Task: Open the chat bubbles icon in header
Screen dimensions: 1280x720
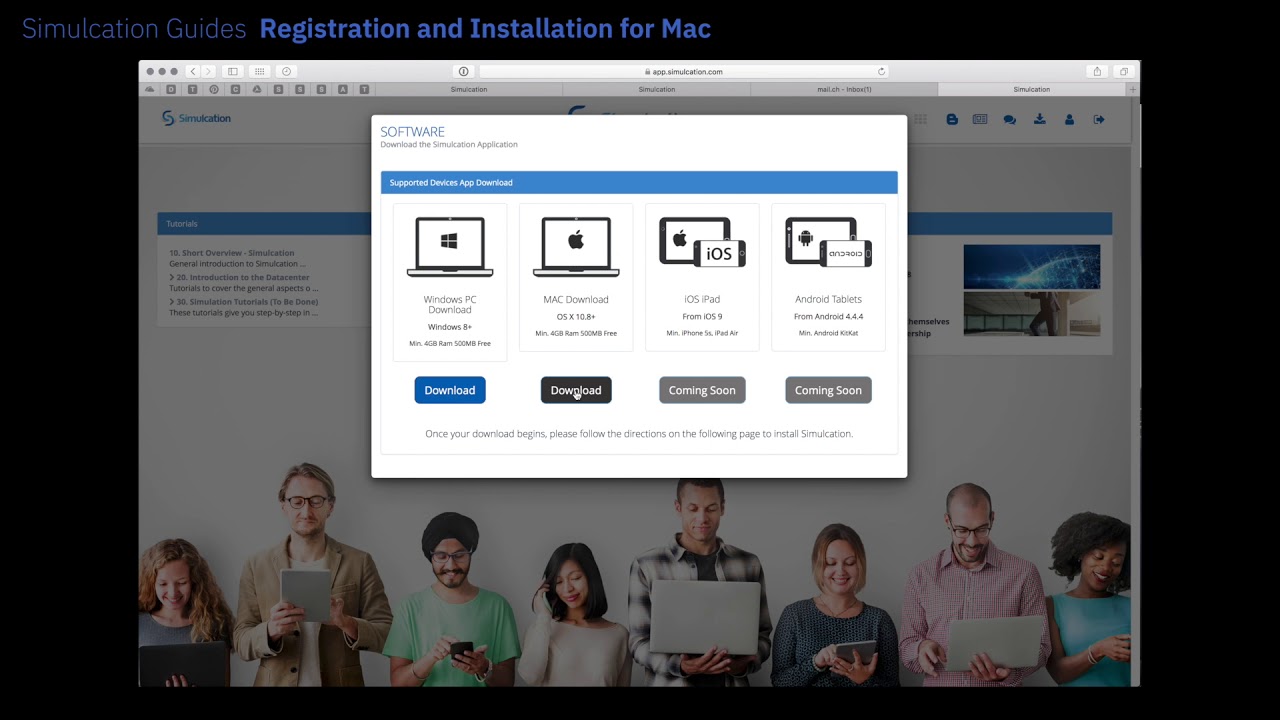Action: 1010,119
